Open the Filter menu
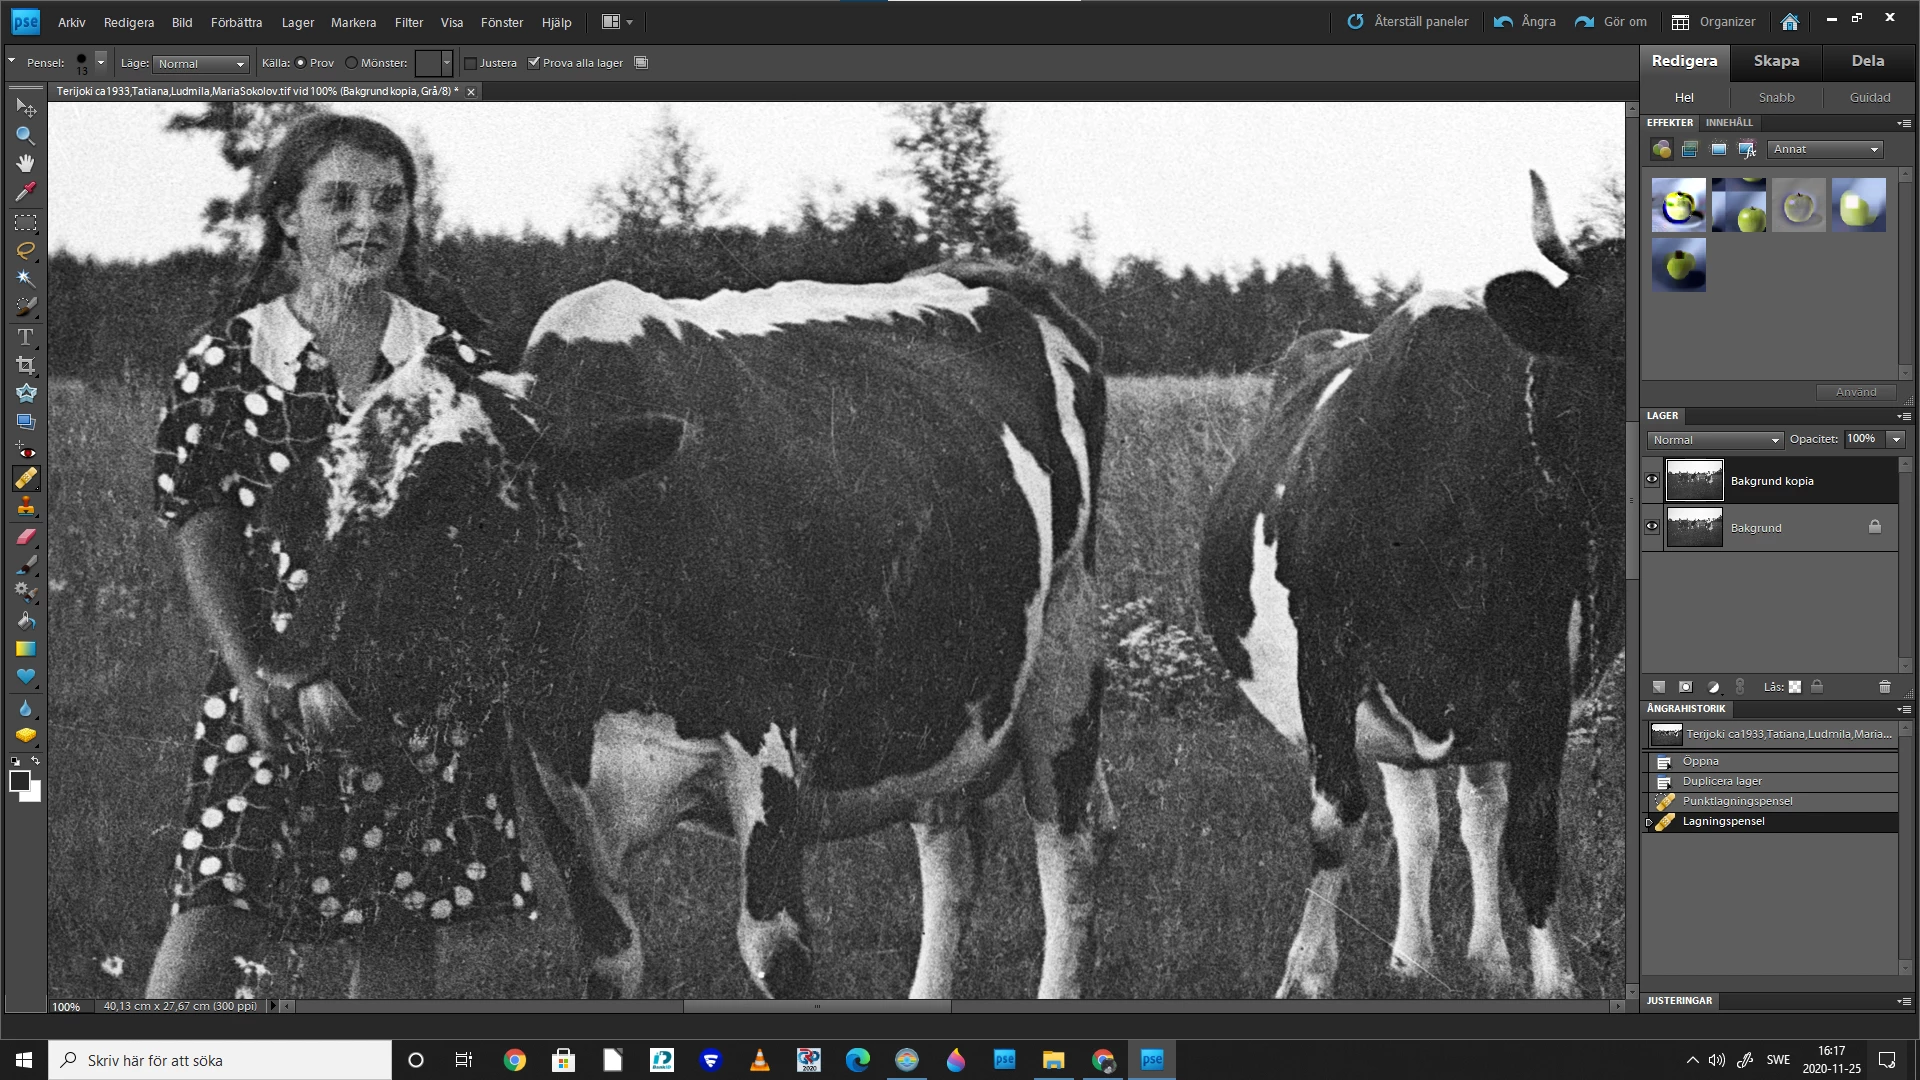 (408, 22)
